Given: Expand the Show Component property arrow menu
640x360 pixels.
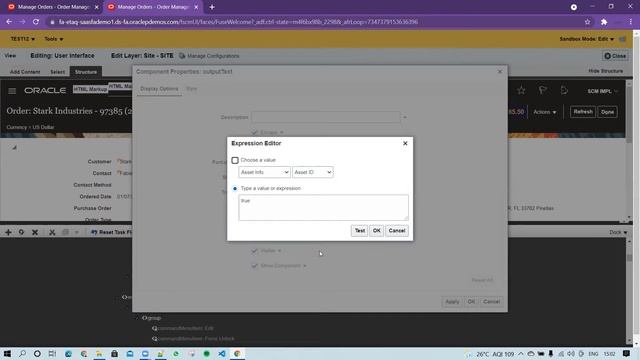Looking at the screenshot, I should (304, 266).
